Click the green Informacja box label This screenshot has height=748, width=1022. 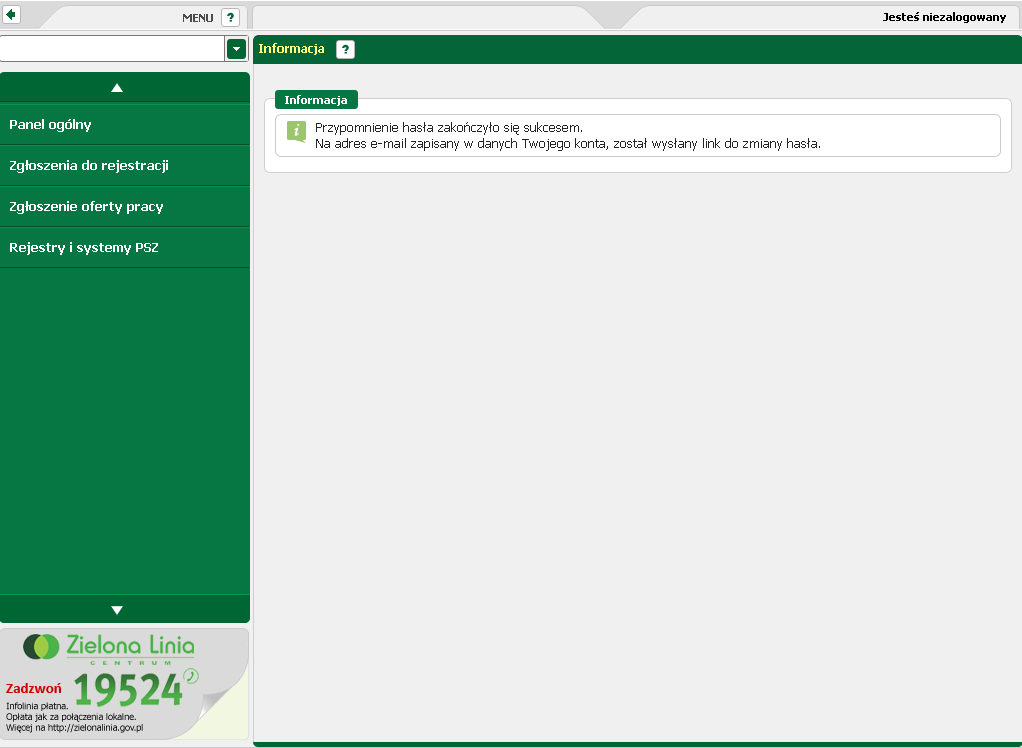316,100
